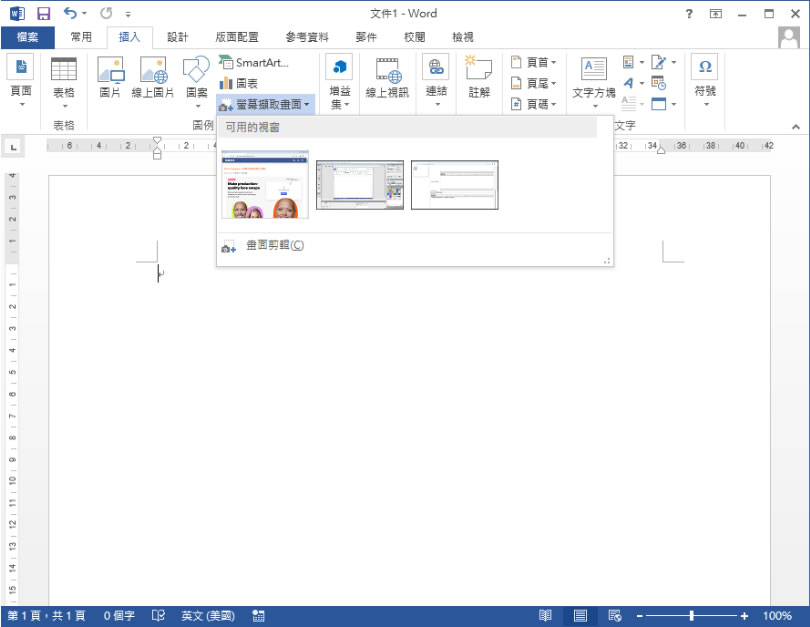Click the user account avatar icon
Image resolution: width=810 pixels, height=627 pixels.
point(788,37)
